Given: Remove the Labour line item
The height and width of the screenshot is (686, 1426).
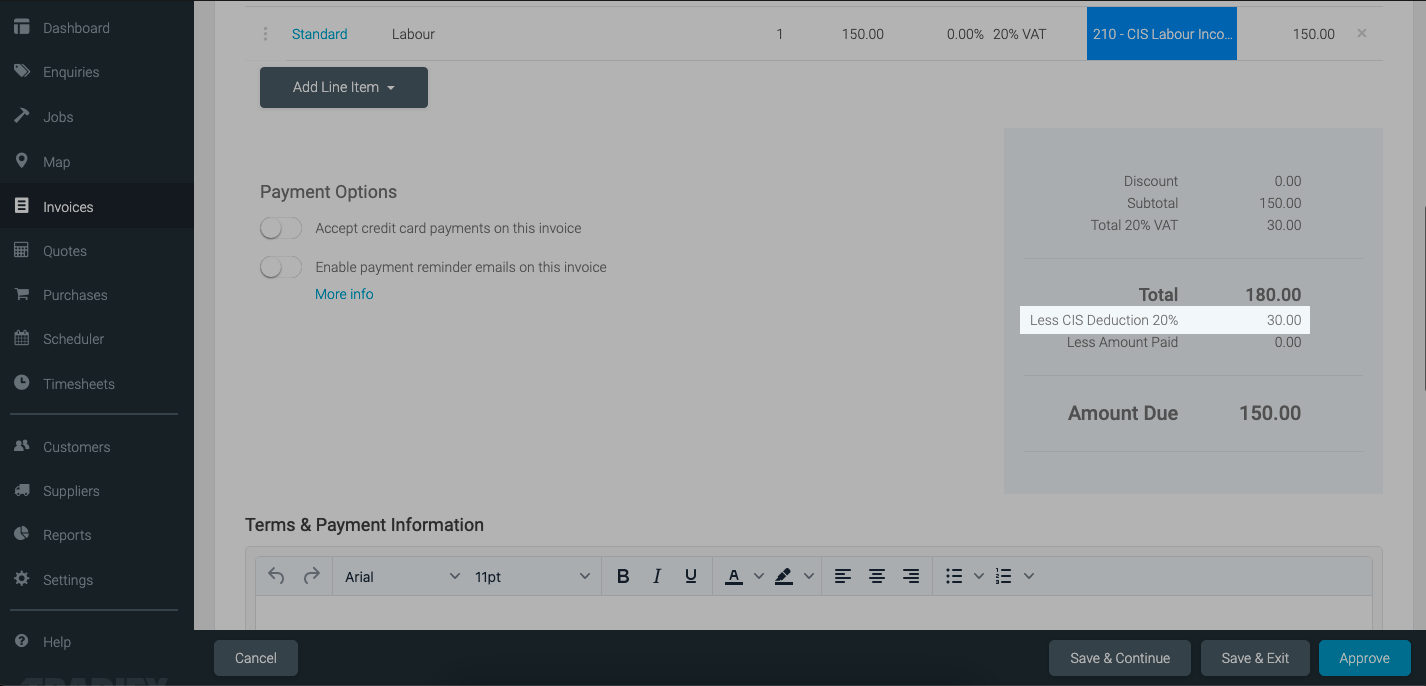Looking at the screenshot, I should pyautogui.click(x=1361, y=34).
